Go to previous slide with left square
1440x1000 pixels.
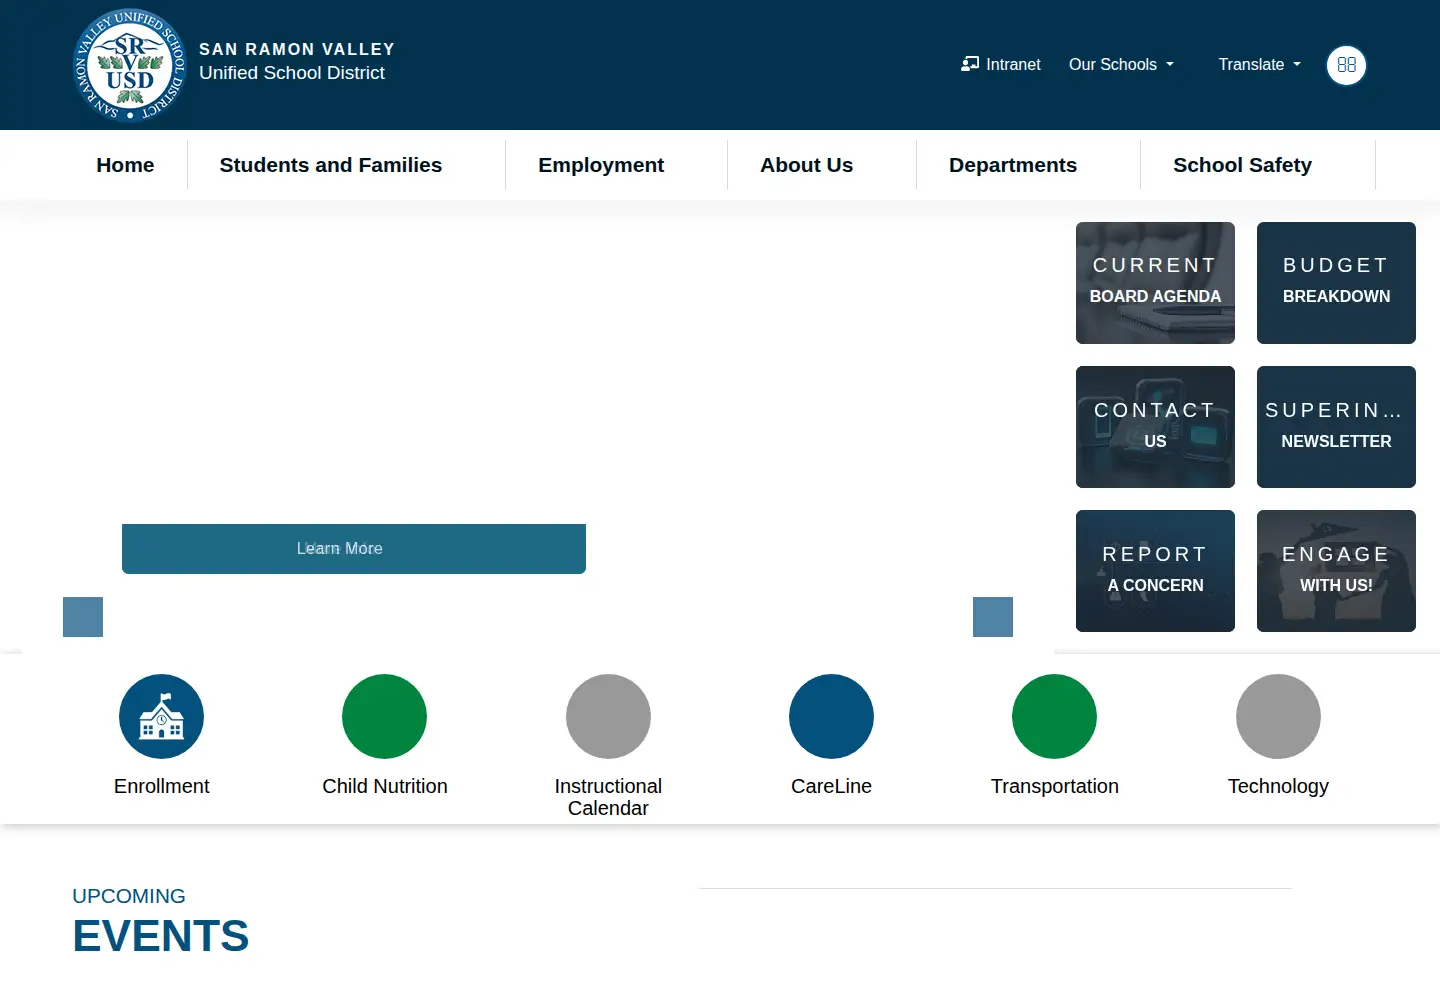click(83, 617)
